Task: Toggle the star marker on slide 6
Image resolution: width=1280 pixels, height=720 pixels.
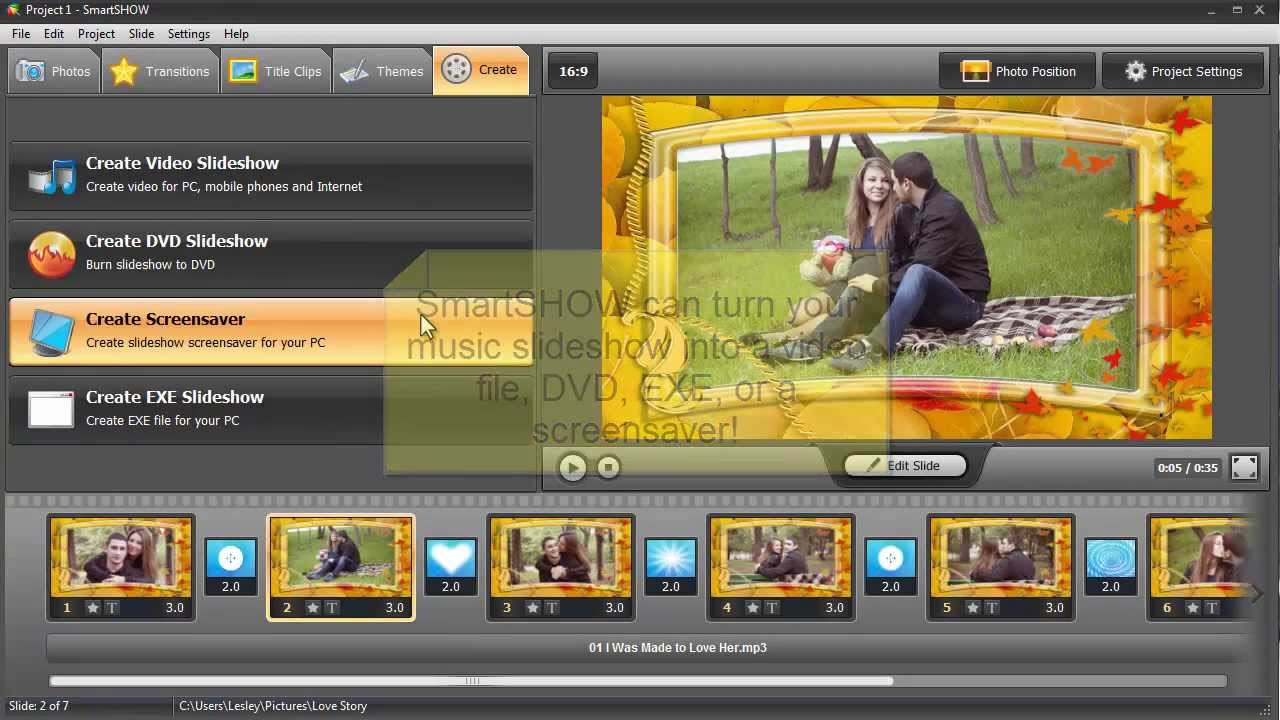Action: click(x=1190, y=607)
